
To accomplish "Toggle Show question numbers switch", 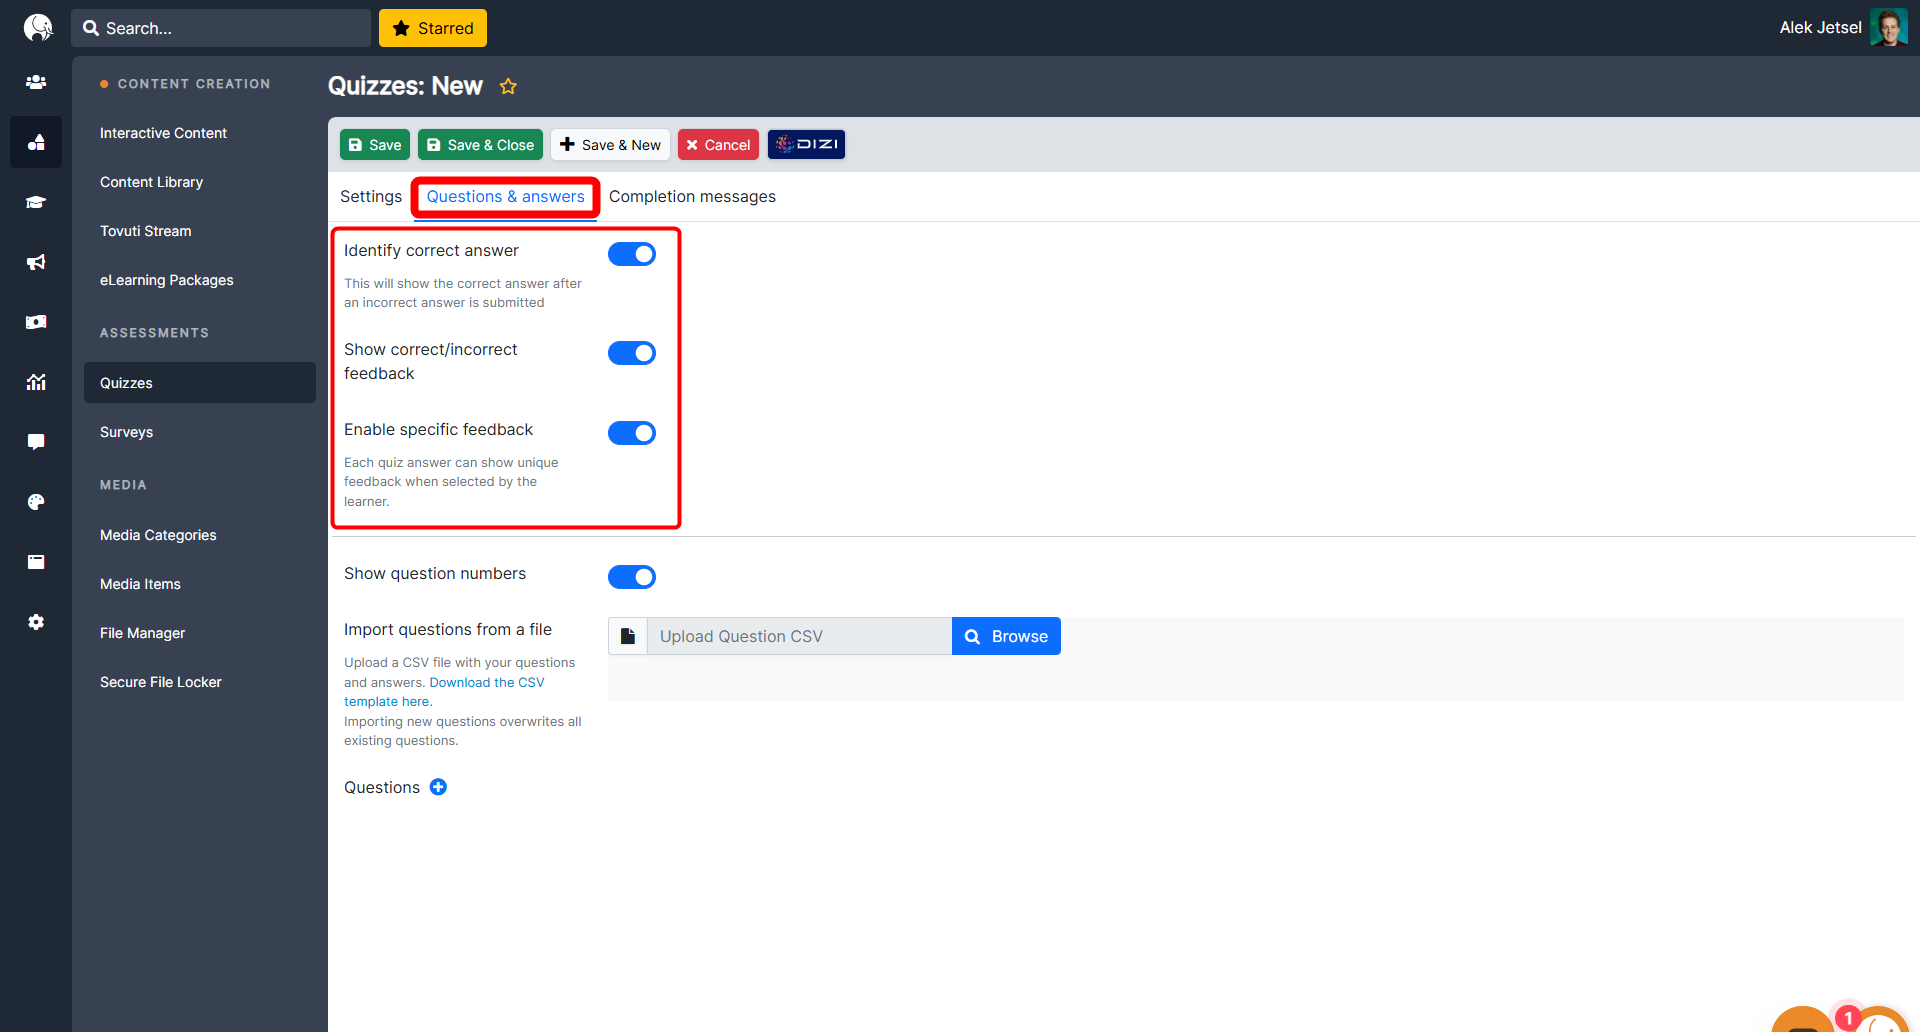I will click(632, 577).
